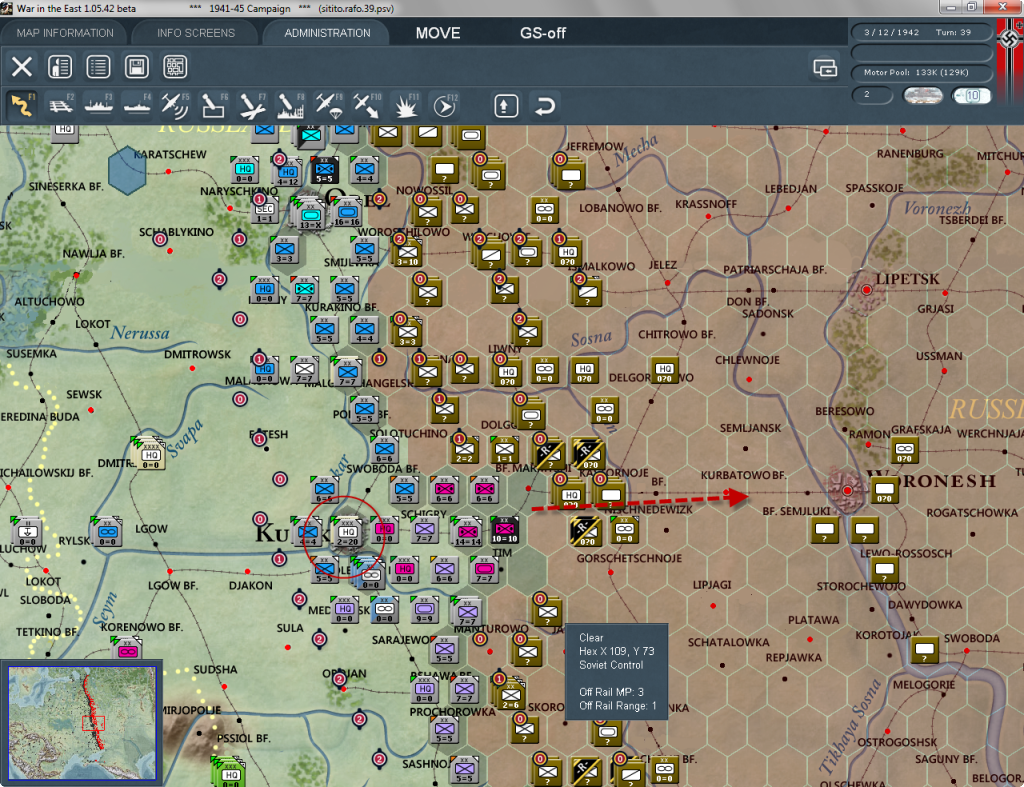This screenshot has height=787, width=1024.
Task: Open the preferences icon with person and list
Action: point(60,67)
